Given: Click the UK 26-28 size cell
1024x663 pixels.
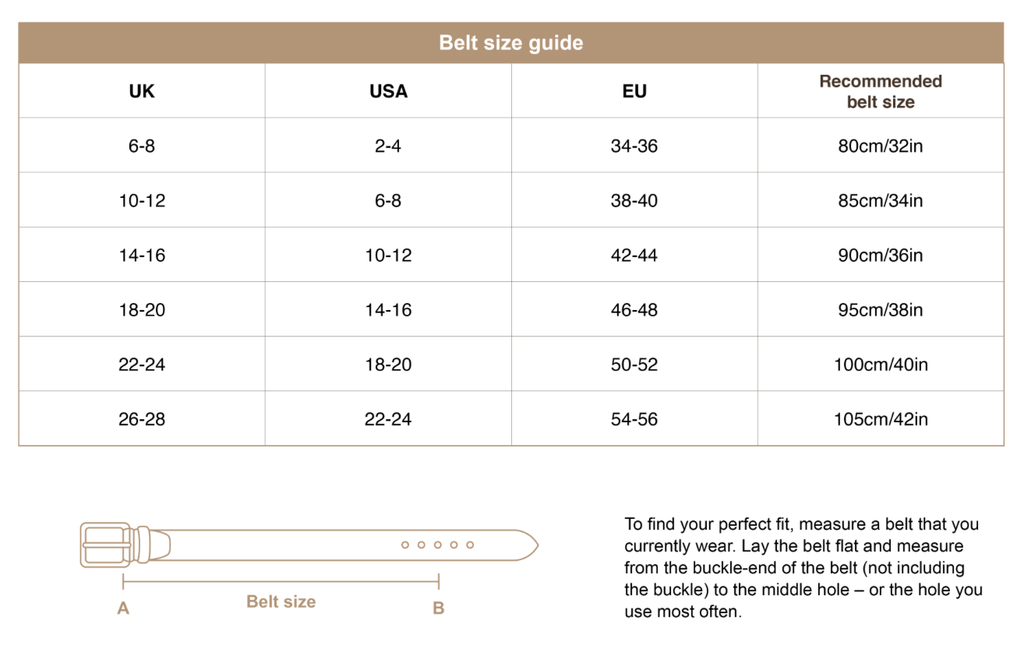Looking at the screenshot, I should (142, 419).
